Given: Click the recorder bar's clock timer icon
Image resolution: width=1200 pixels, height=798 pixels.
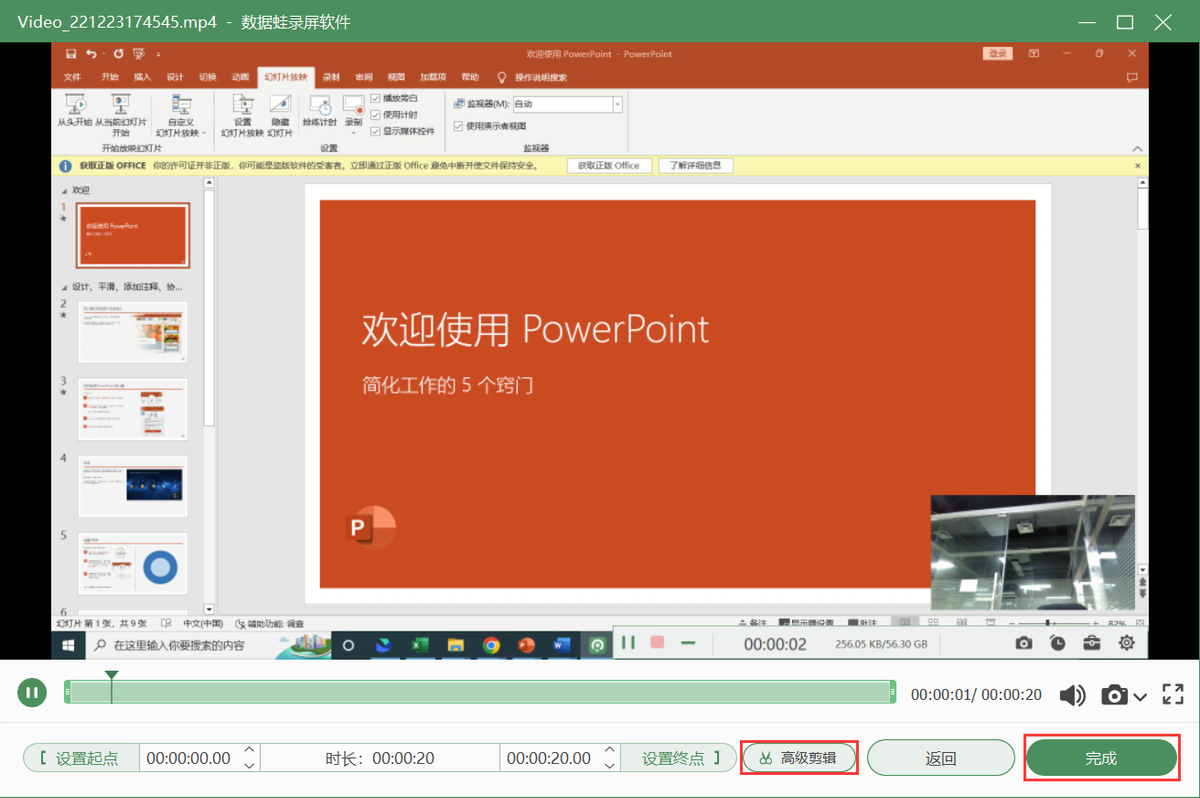Looking at the screenshot, I should (1058, 643).
